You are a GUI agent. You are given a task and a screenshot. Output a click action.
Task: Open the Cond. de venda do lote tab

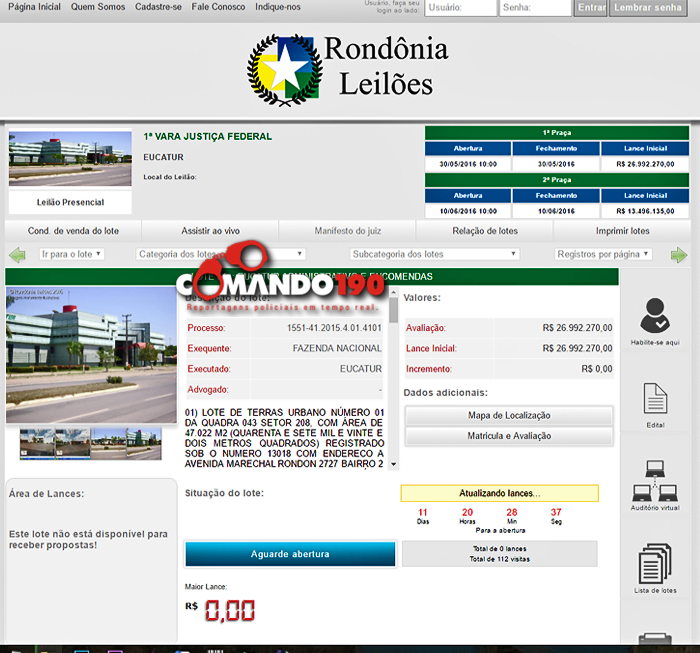click(73, 231)
